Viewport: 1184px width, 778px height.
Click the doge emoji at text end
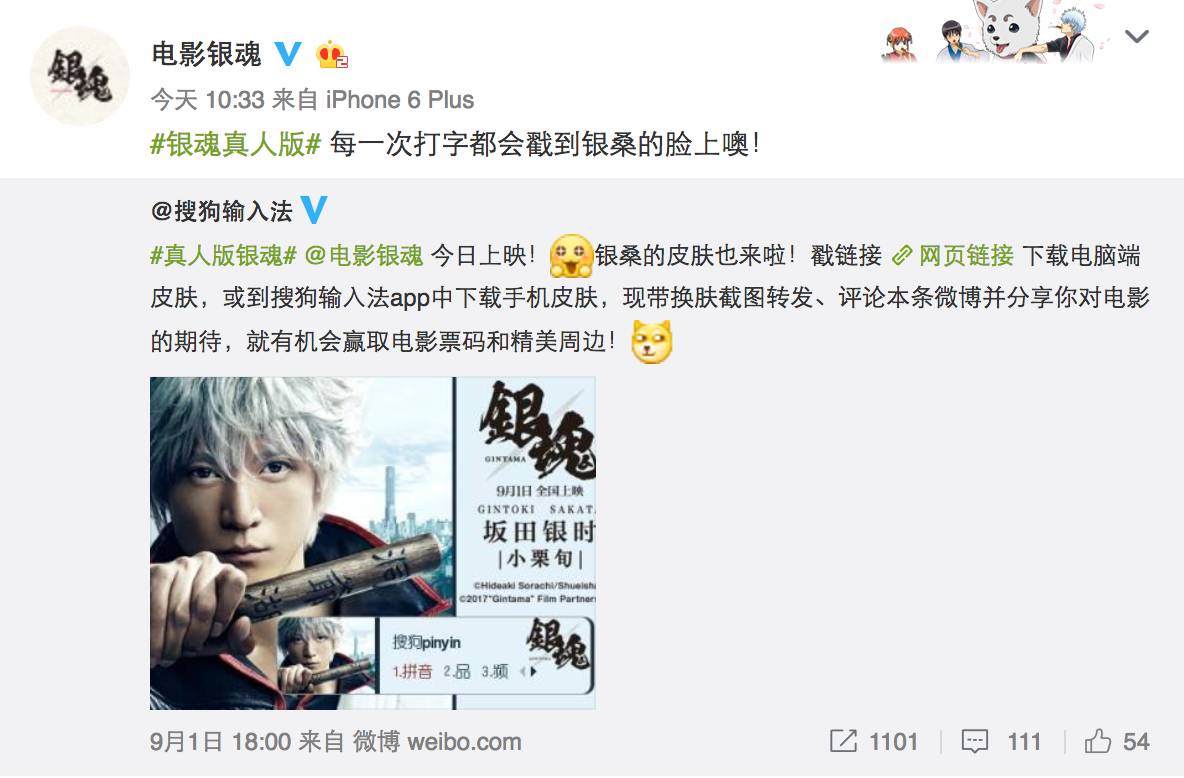651,341
